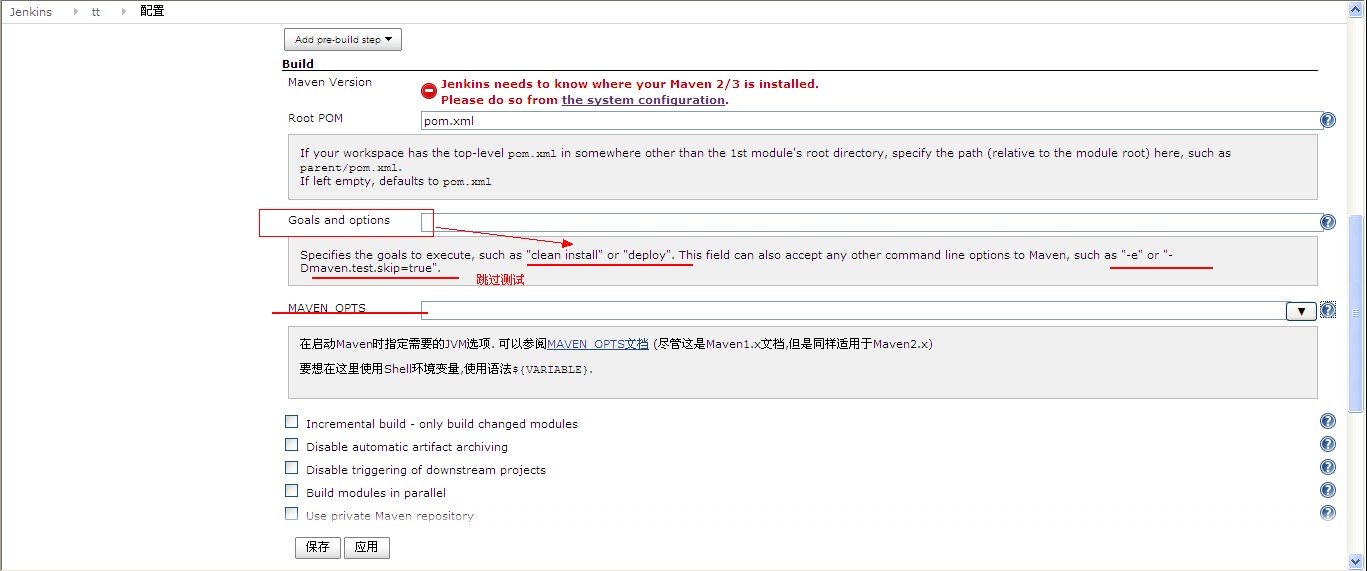Open help for Disable automatic artifact archiving
Screen dimensions: 1367x571
pyautogui.click(x=1328, y=445)
